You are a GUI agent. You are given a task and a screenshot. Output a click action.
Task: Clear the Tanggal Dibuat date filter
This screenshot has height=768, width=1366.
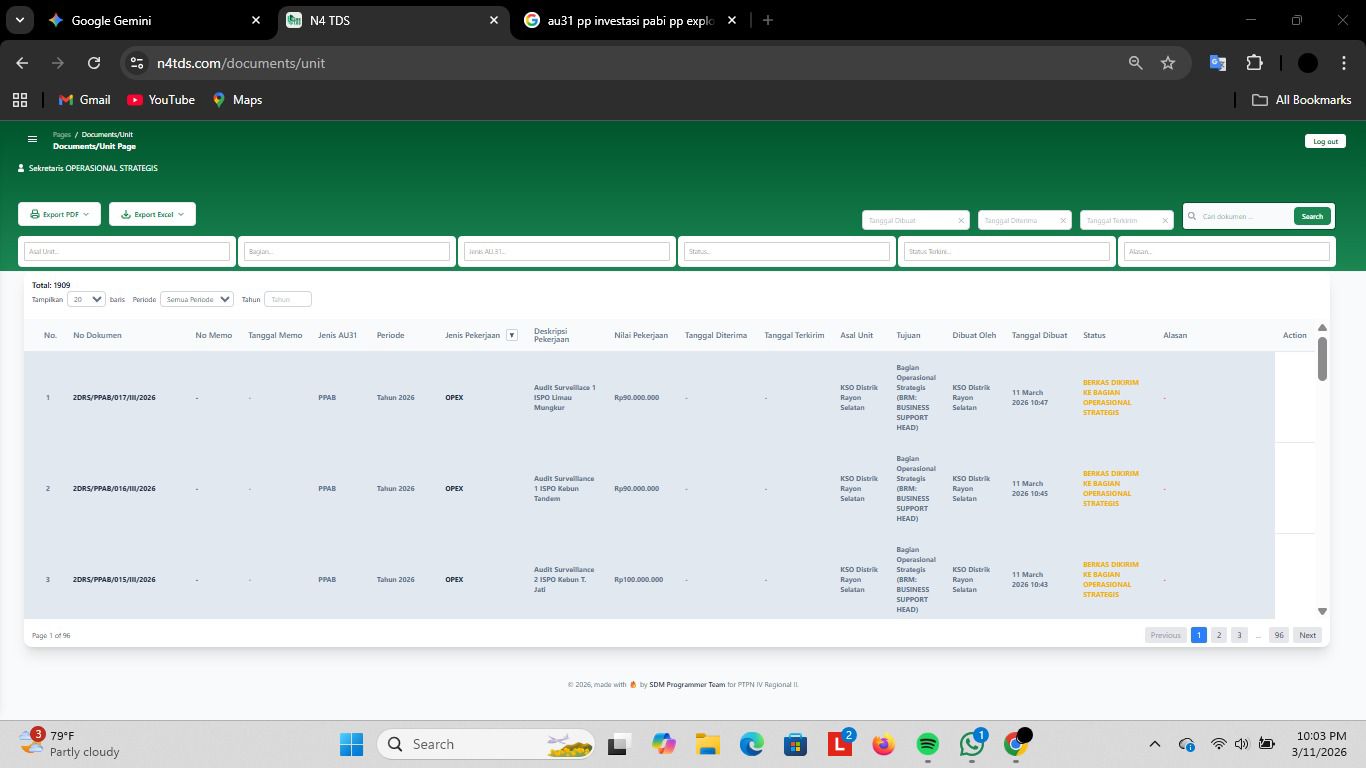(961, 220)
